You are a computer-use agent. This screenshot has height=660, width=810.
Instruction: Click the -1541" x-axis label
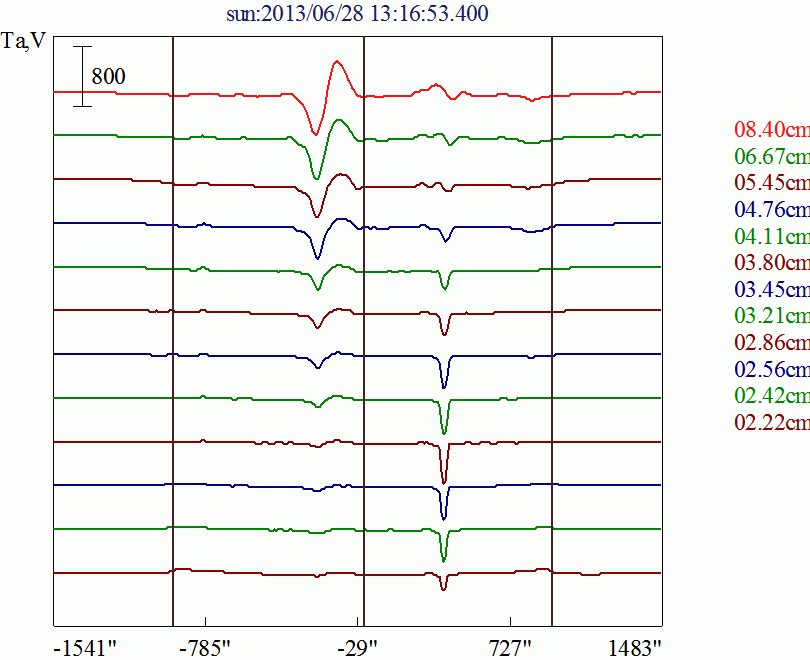pos(85,648)
